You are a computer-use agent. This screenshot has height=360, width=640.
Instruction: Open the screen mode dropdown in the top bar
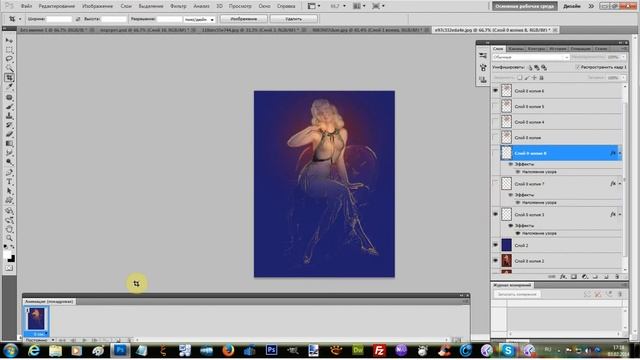pyautogui.click(x=378, y=6)
